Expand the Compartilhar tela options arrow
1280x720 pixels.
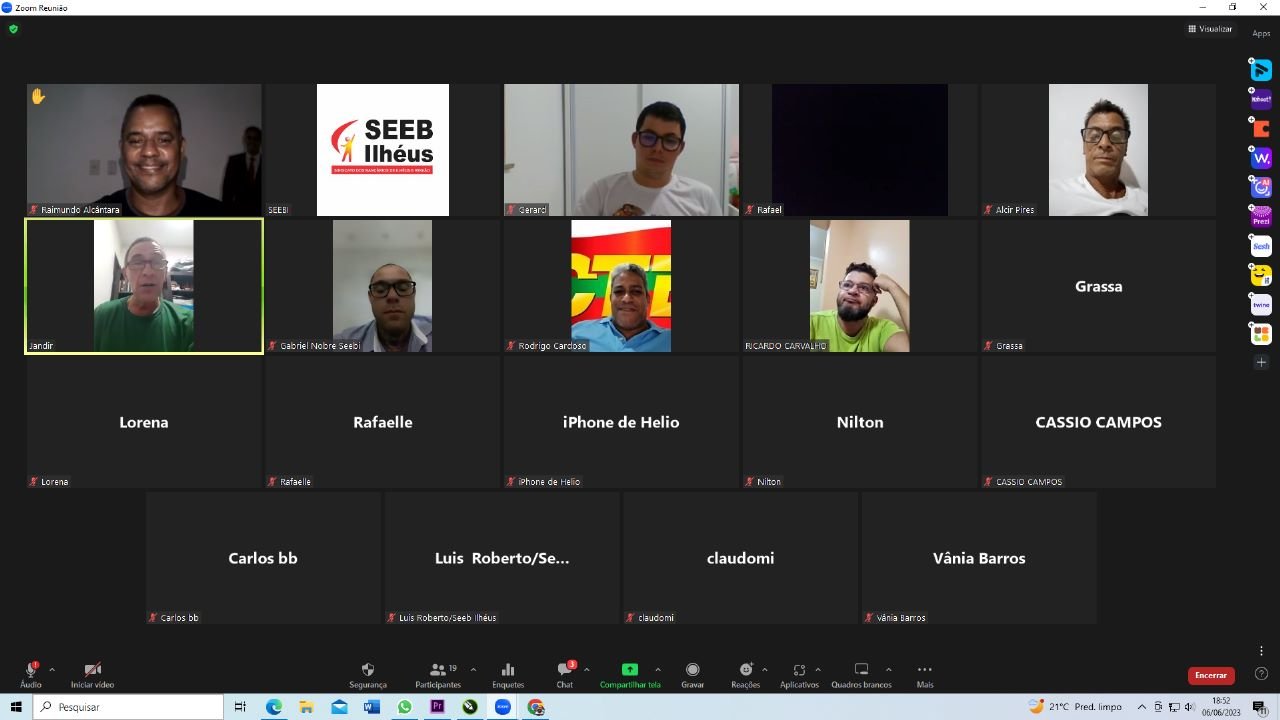pos(657,670)
